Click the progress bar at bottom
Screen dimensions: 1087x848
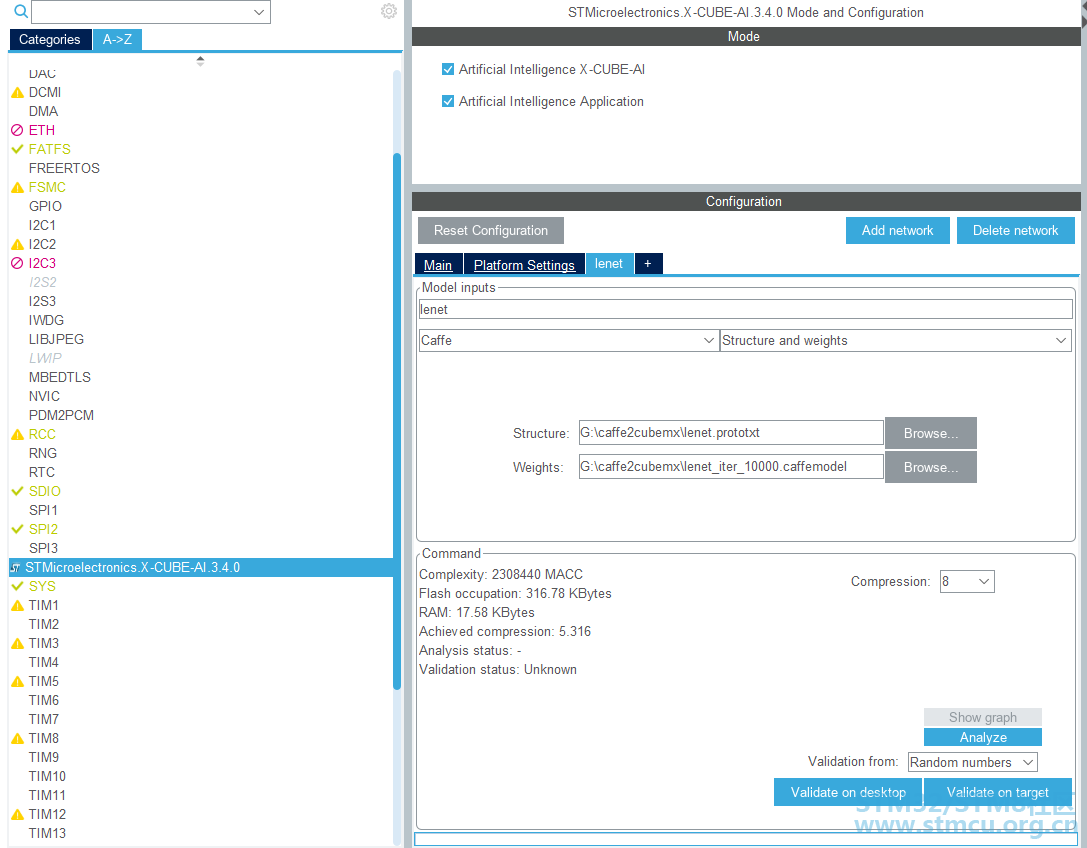tap(746, 839)
